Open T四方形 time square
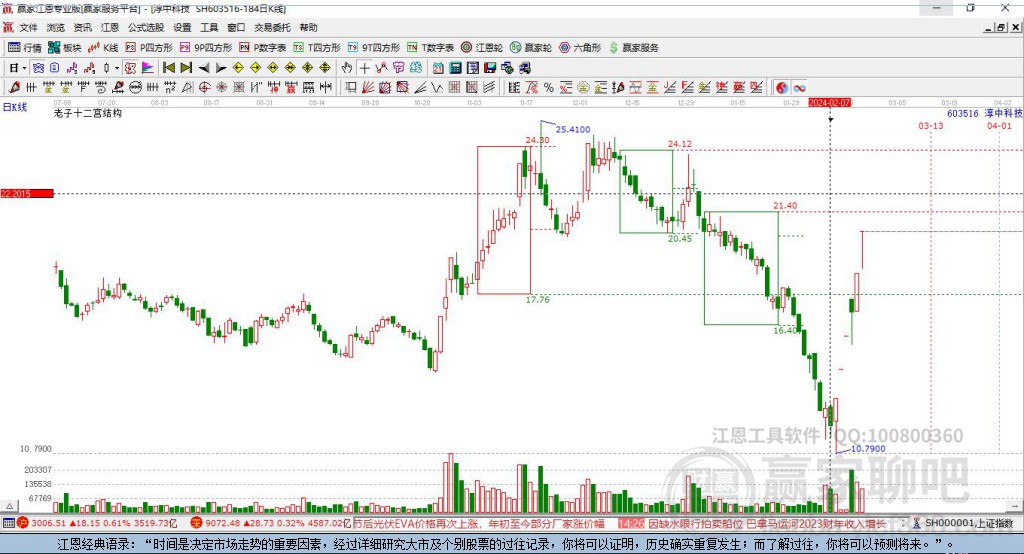This screenshot has width=1024, height=554. click(317, 48)
